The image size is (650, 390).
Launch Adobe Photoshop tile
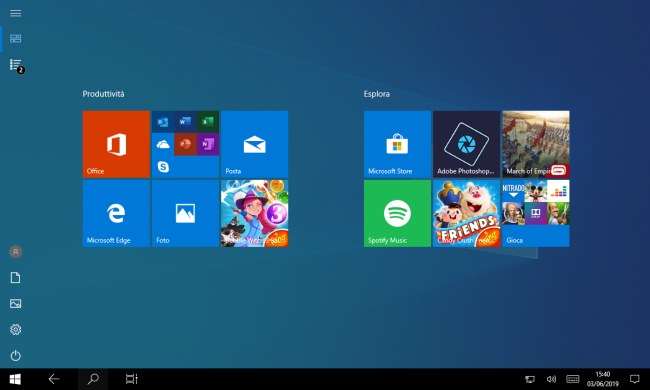(467, 144)
